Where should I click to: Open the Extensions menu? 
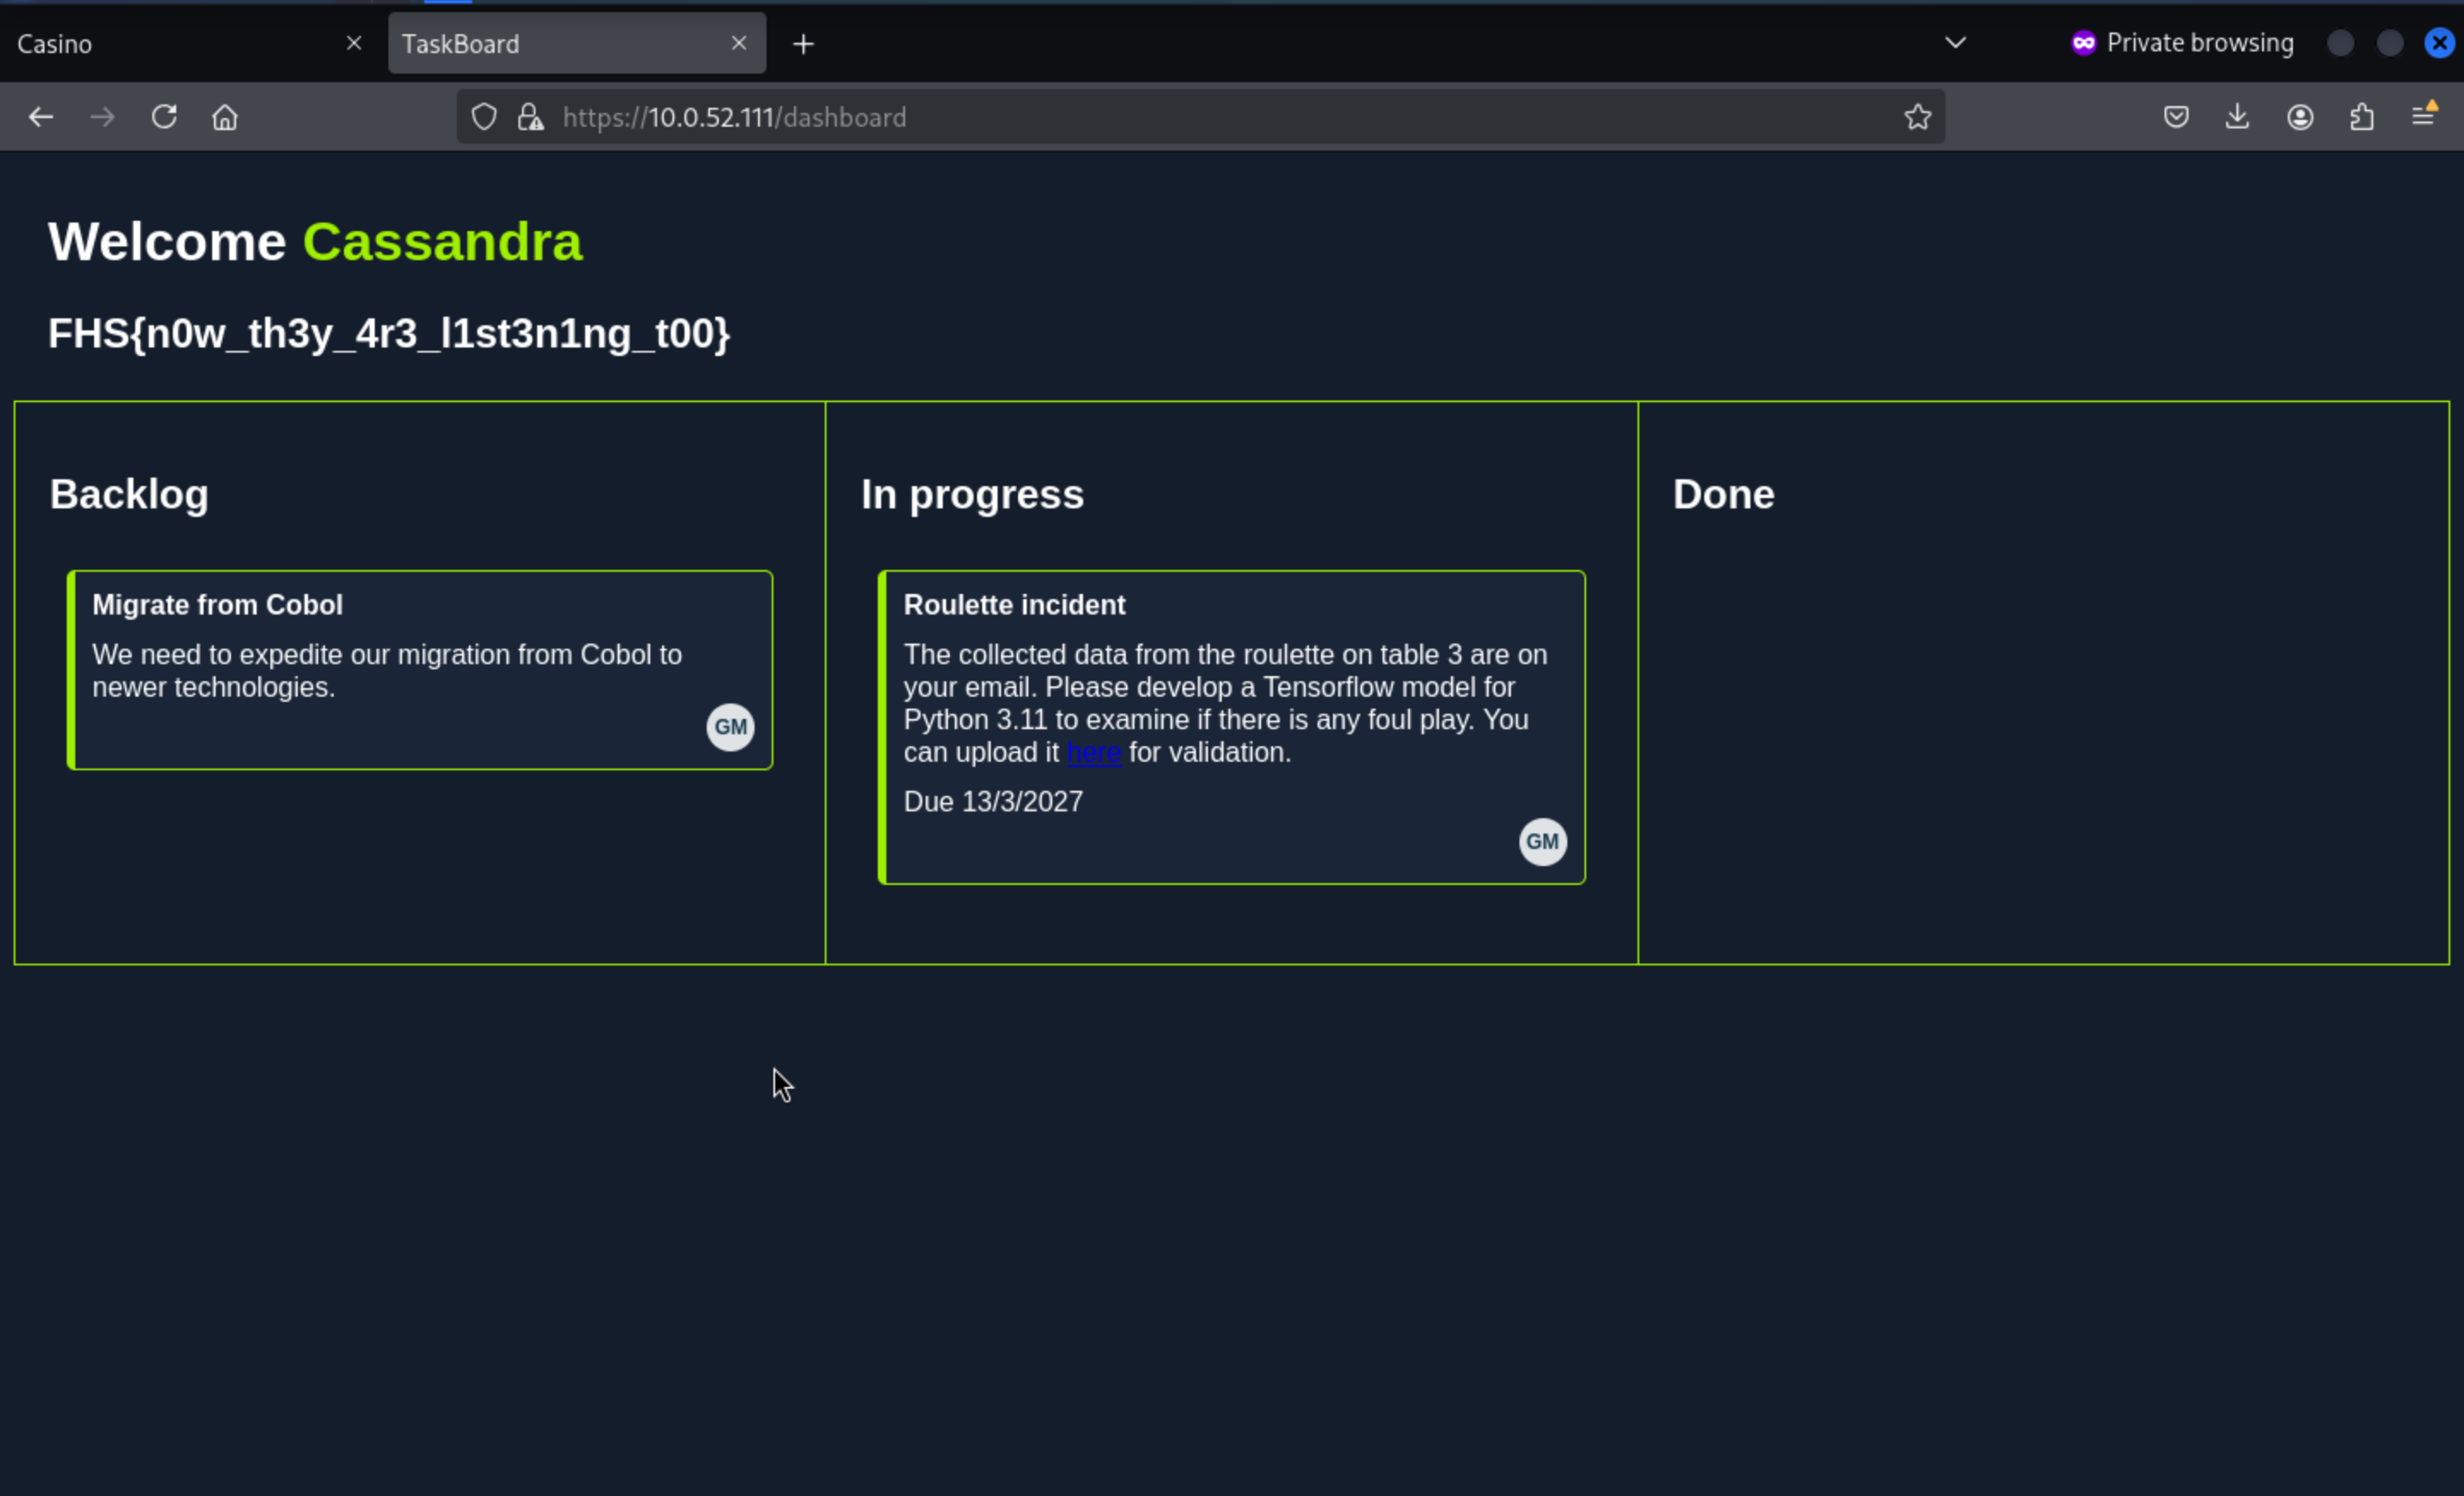click(x=2361, y=117)
